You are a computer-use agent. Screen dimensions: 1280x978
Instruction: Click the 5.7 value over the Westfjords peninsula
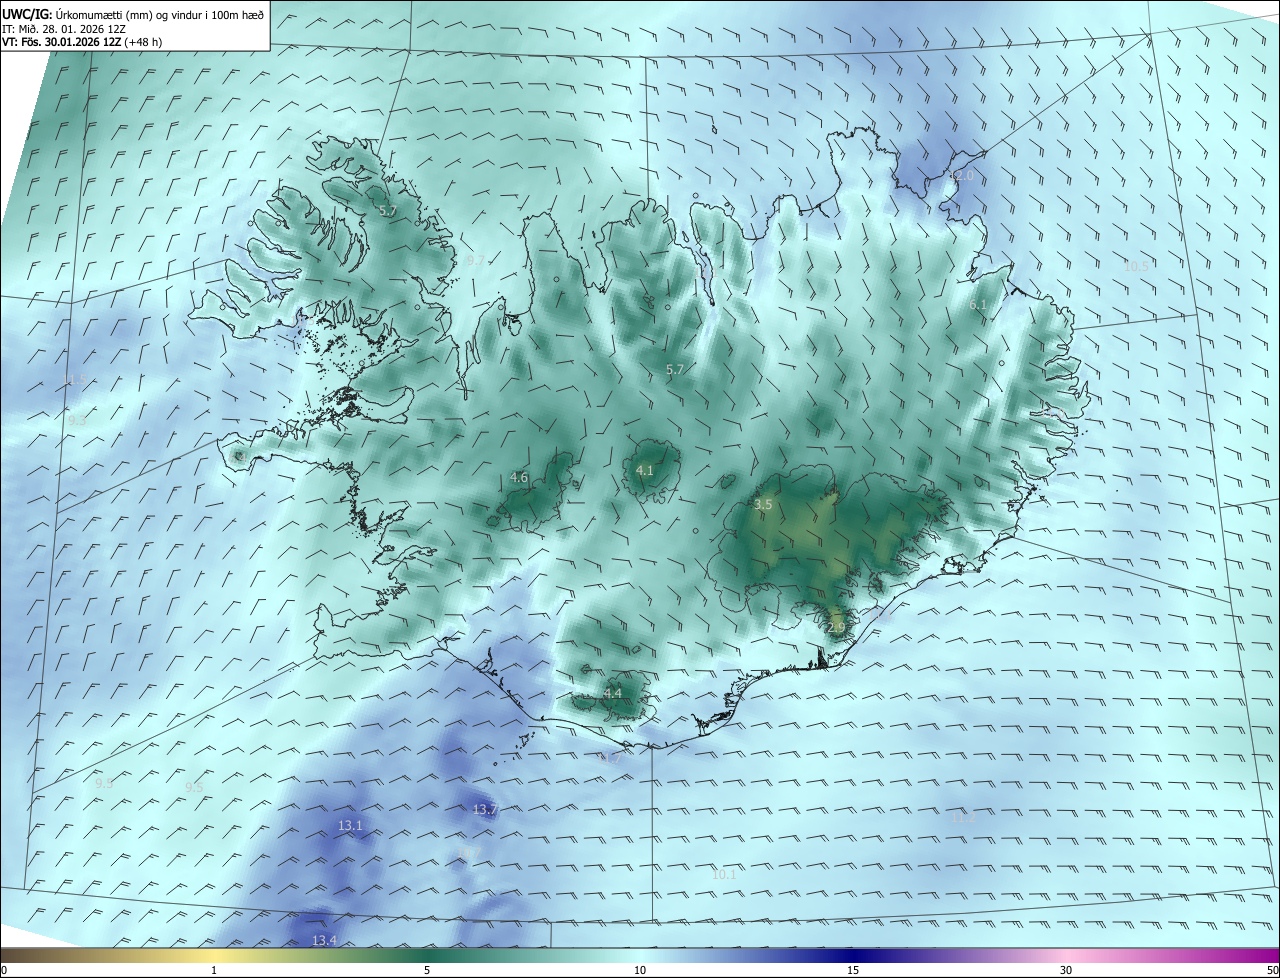point(389,211)
